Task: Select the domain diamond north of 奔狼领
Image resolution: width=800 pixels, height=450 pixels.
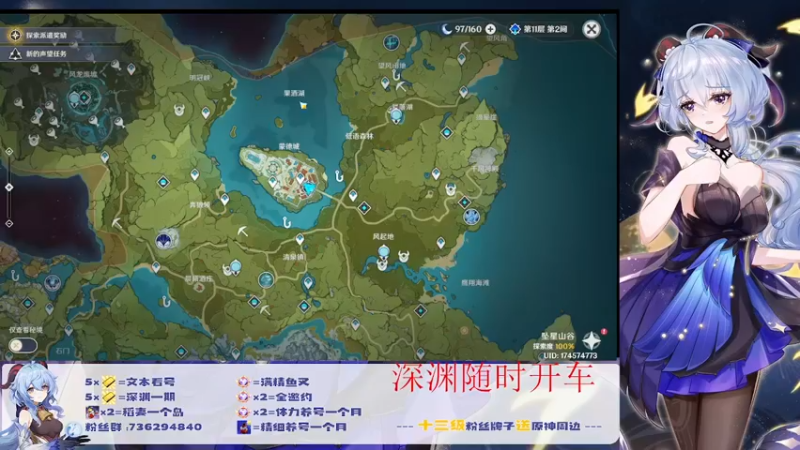Action: click(x=163, y=182)
